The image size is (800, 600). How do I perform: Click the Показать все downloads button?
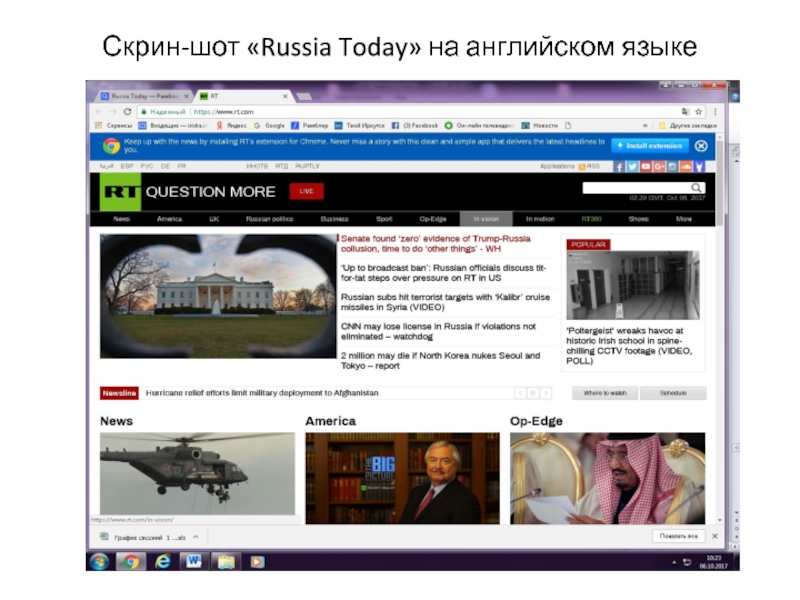[x=679, y=536]
